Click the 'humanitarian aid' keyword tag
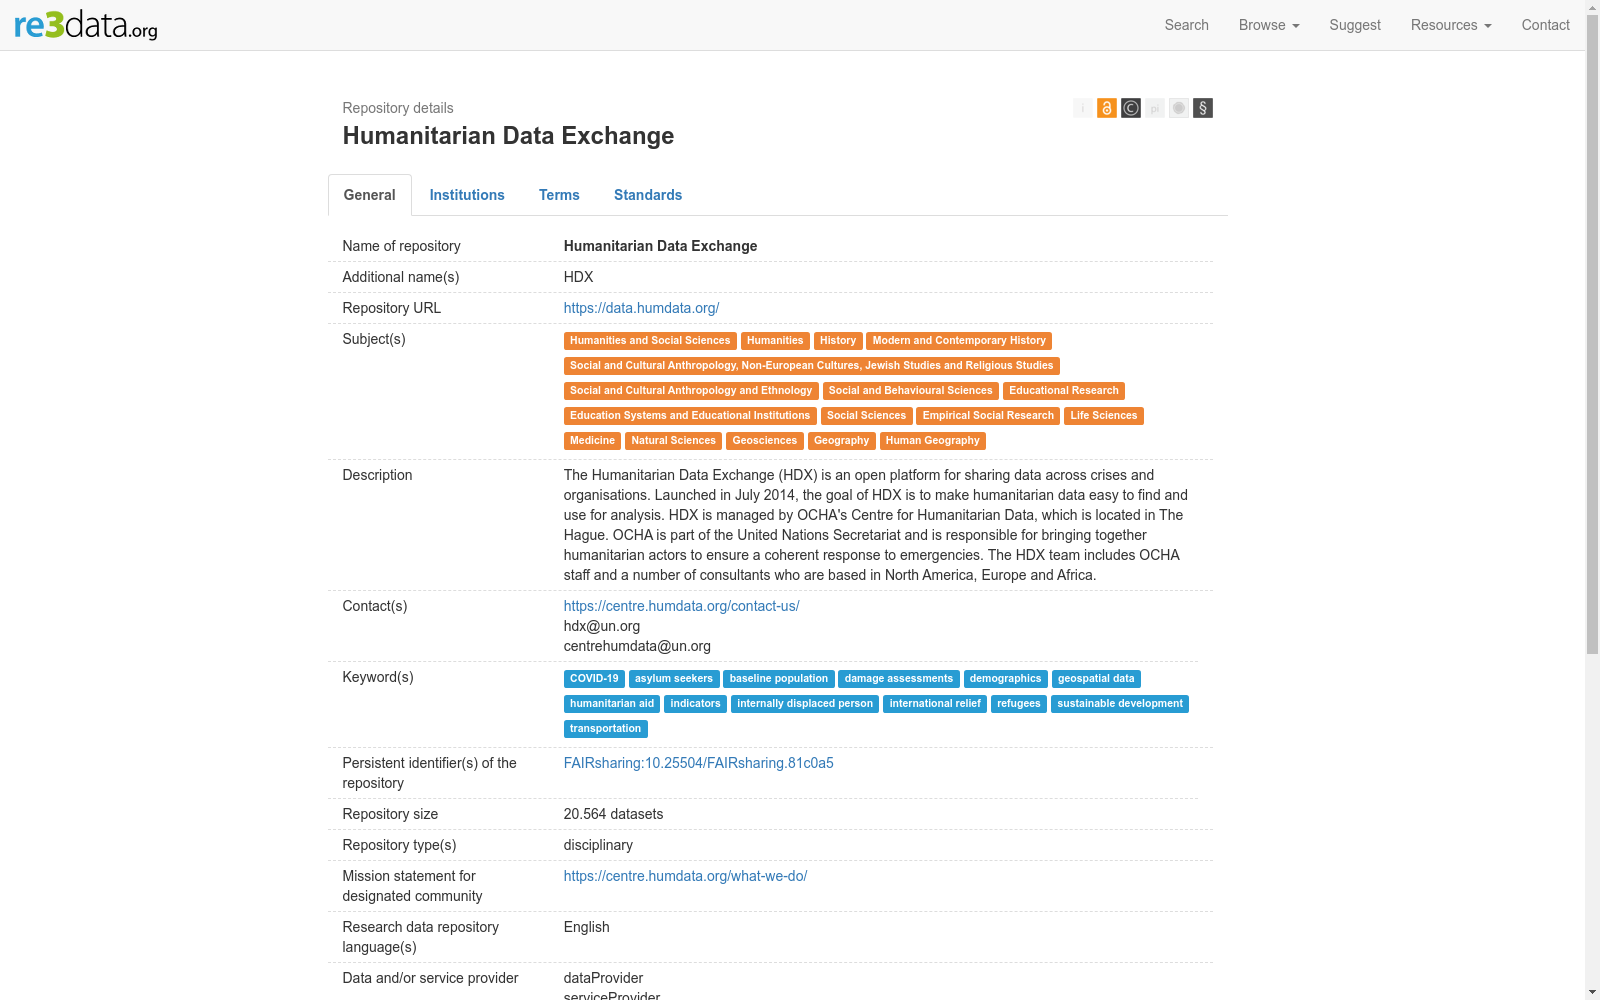The width and height of the screenshot is (1600, 1000). pyautogui.click(x=612, y=704)
